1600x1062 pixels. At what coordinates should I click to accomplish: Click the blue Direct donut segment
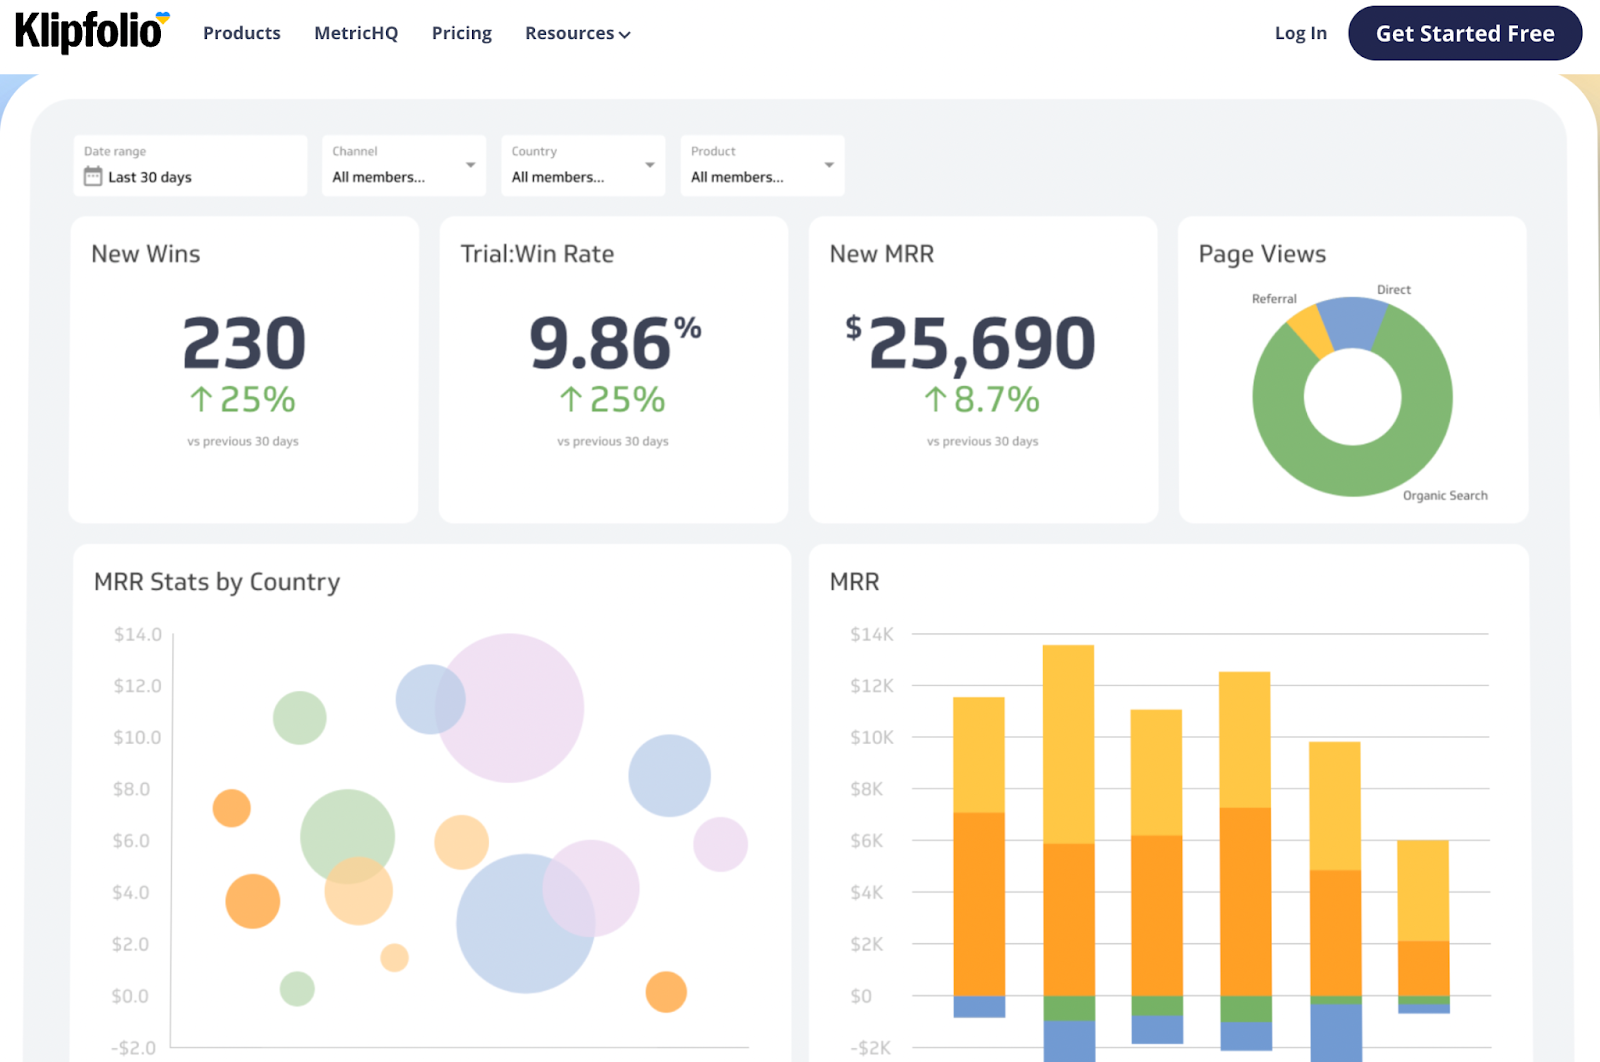[x=1352, y=322]
